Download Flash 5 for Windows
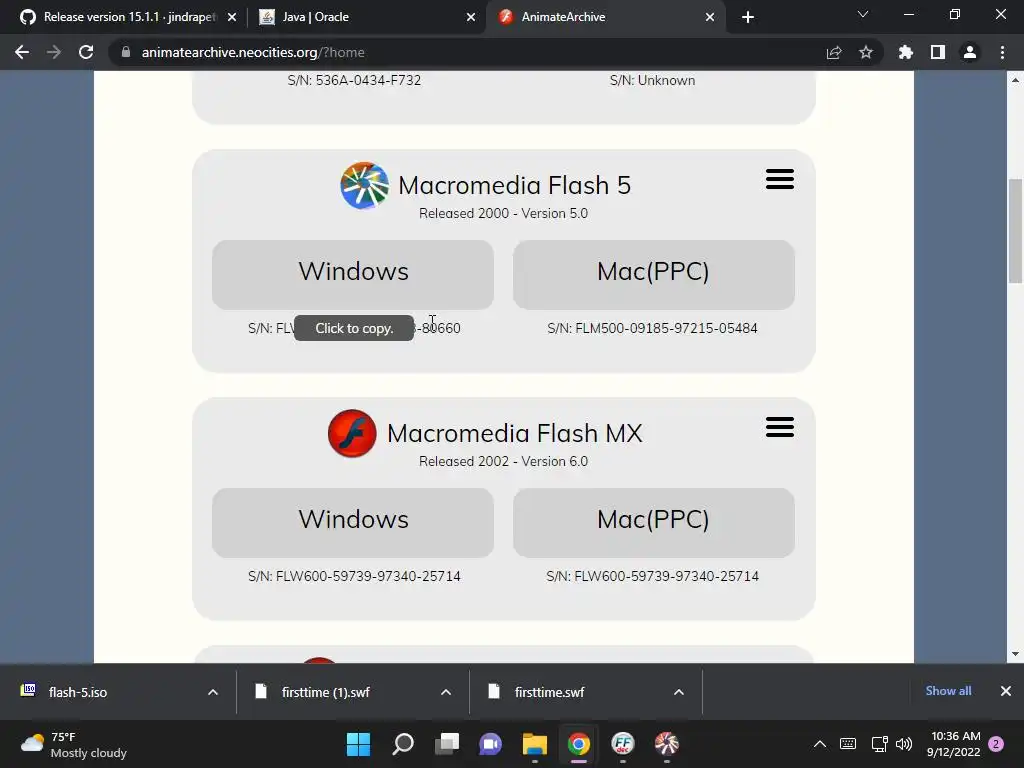1024x768 pixels. (x=353, y=274)
